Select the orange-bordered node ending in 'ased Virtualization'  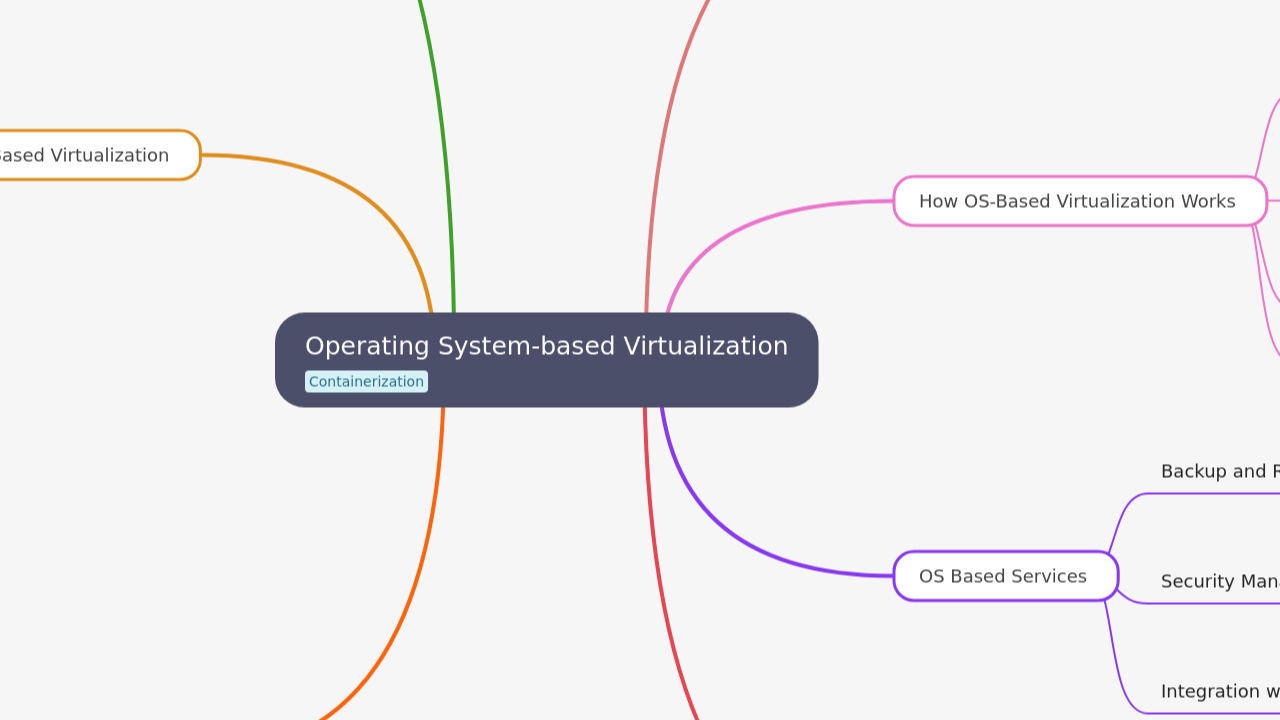point(99,155)
